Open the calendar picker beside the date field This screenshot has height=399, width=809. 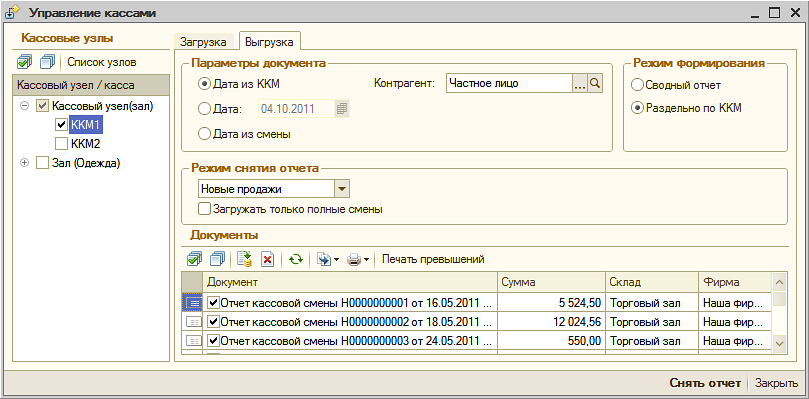click(x=343, y=108)
